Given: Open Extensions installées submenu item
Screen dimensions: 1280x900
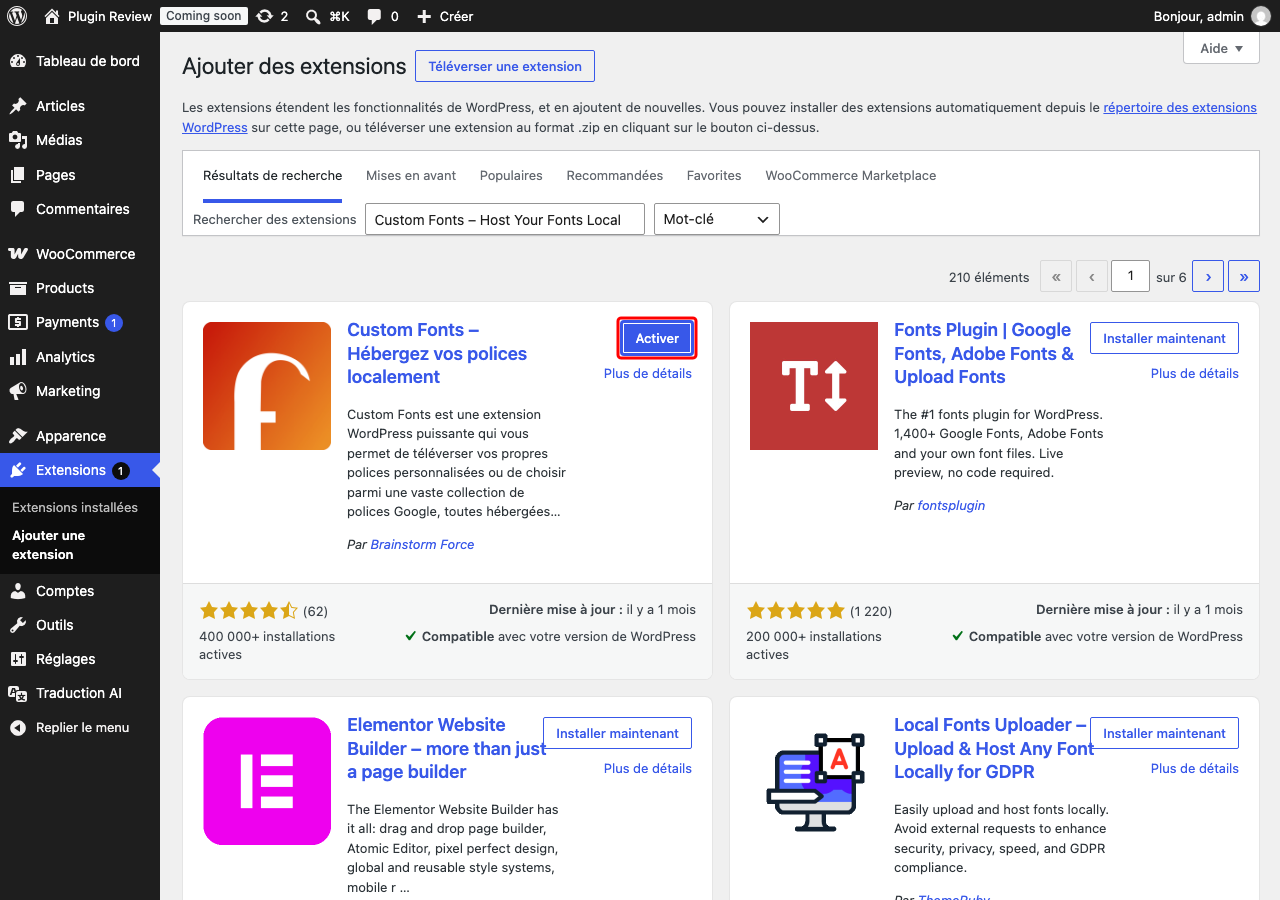Looking at the screenshot, I should tap(75, 507).
